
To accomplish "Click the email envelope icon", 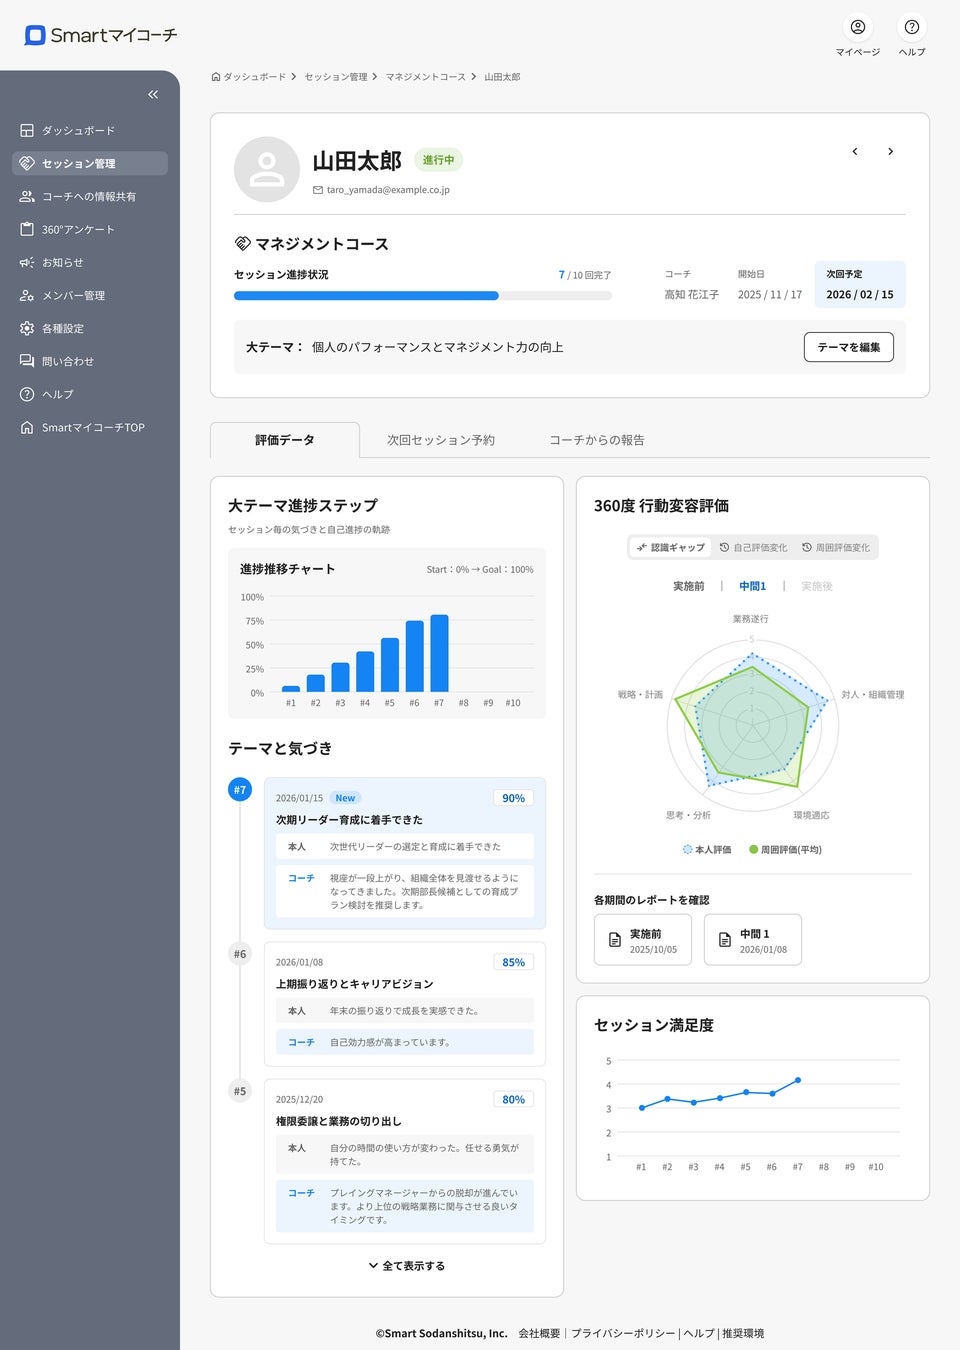I will [x=318, y=190].
